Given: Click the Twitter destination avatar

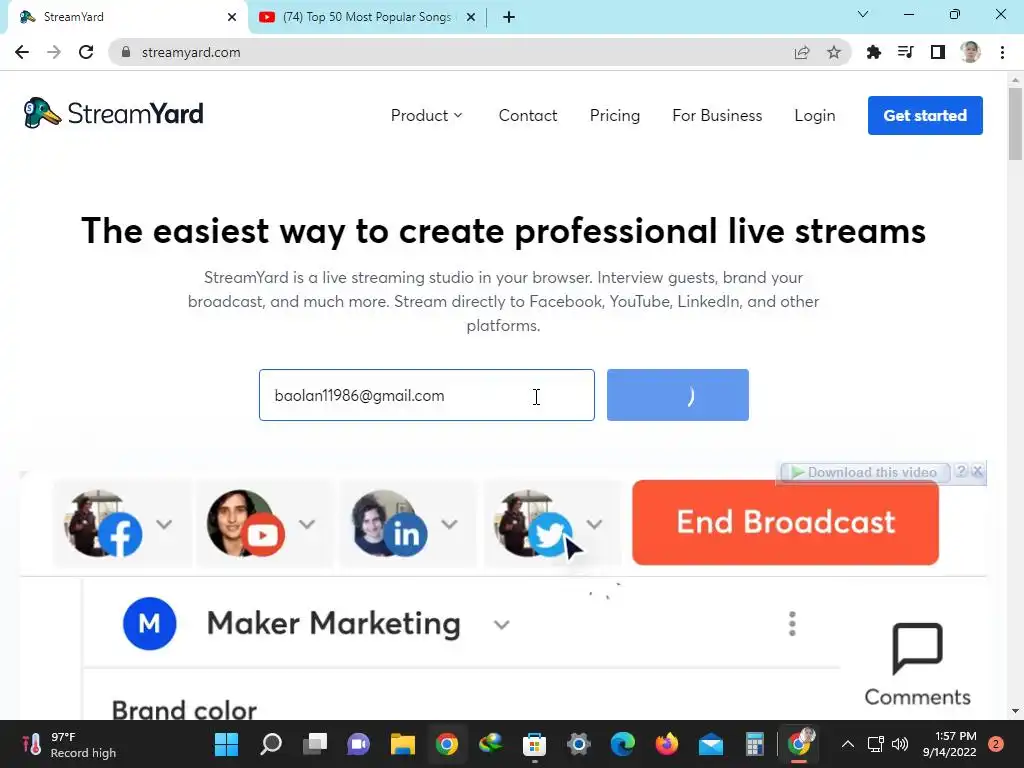Looking at the screenshot, I should pos(533,524).
